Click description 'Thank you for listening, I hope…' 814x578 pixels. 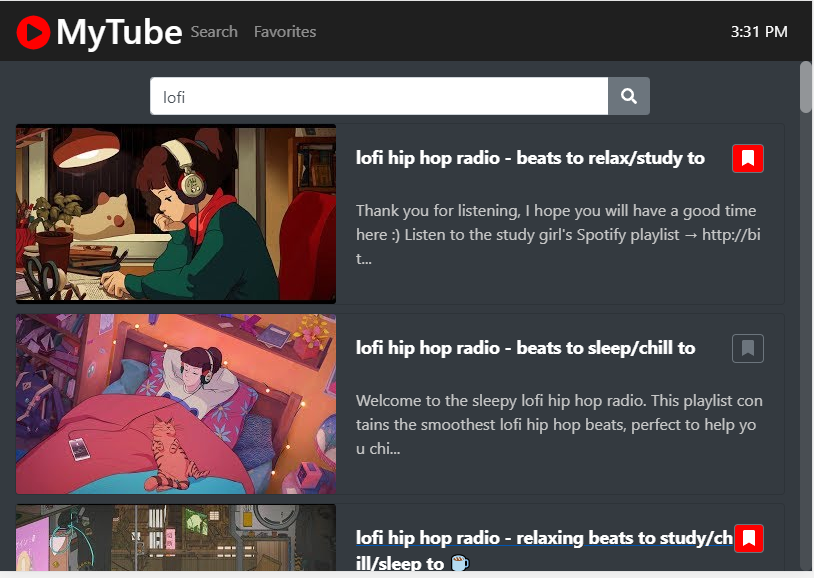[559, 234]
